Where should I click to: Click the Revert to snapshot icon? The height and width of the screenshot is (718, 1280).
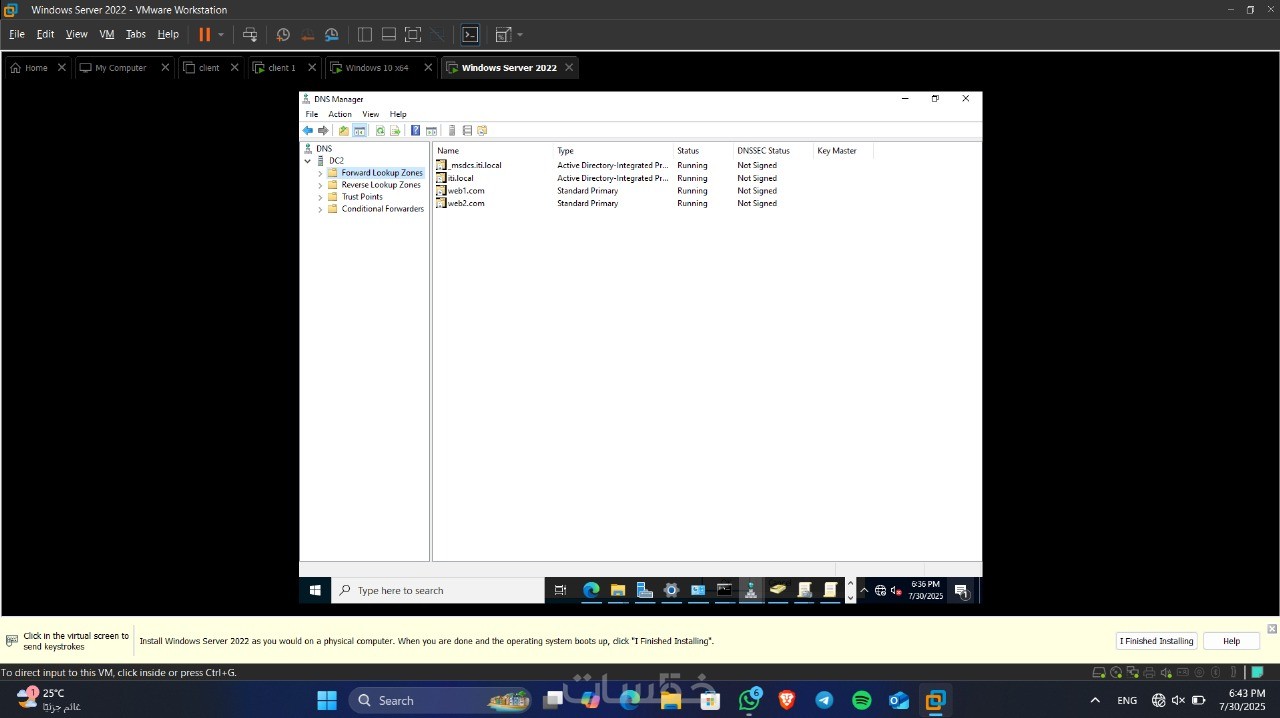pos(307,34)
